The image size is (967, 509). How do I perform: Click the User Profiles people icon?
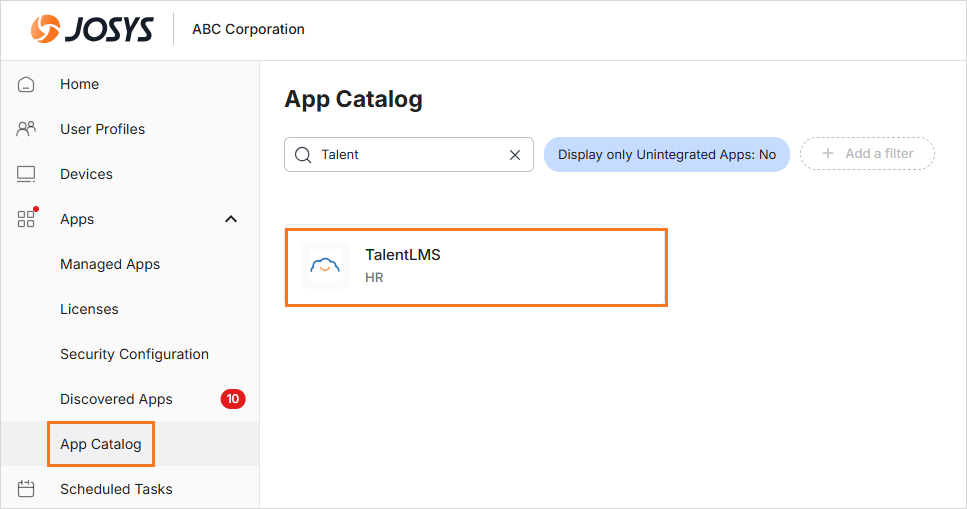coord(26,129)
